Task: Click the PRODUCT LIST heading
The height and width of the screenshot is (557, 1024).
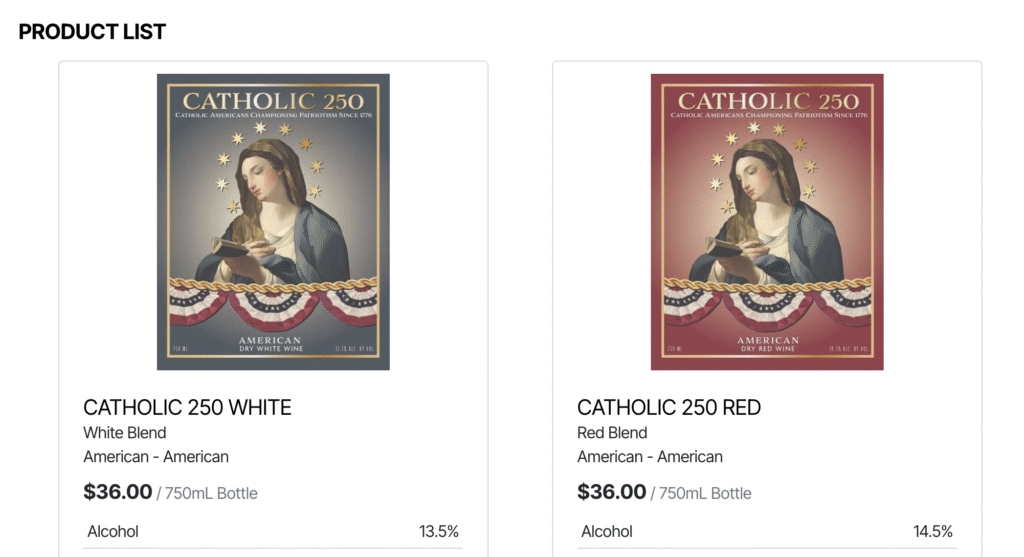Action: point(92,32)
